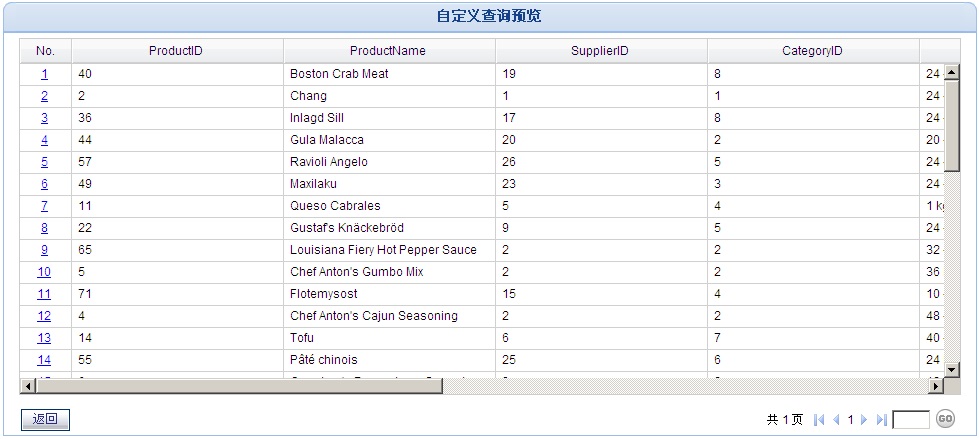Click the SupplierID column header
This screenshot has width=979, height=439.
pos(601,51)
